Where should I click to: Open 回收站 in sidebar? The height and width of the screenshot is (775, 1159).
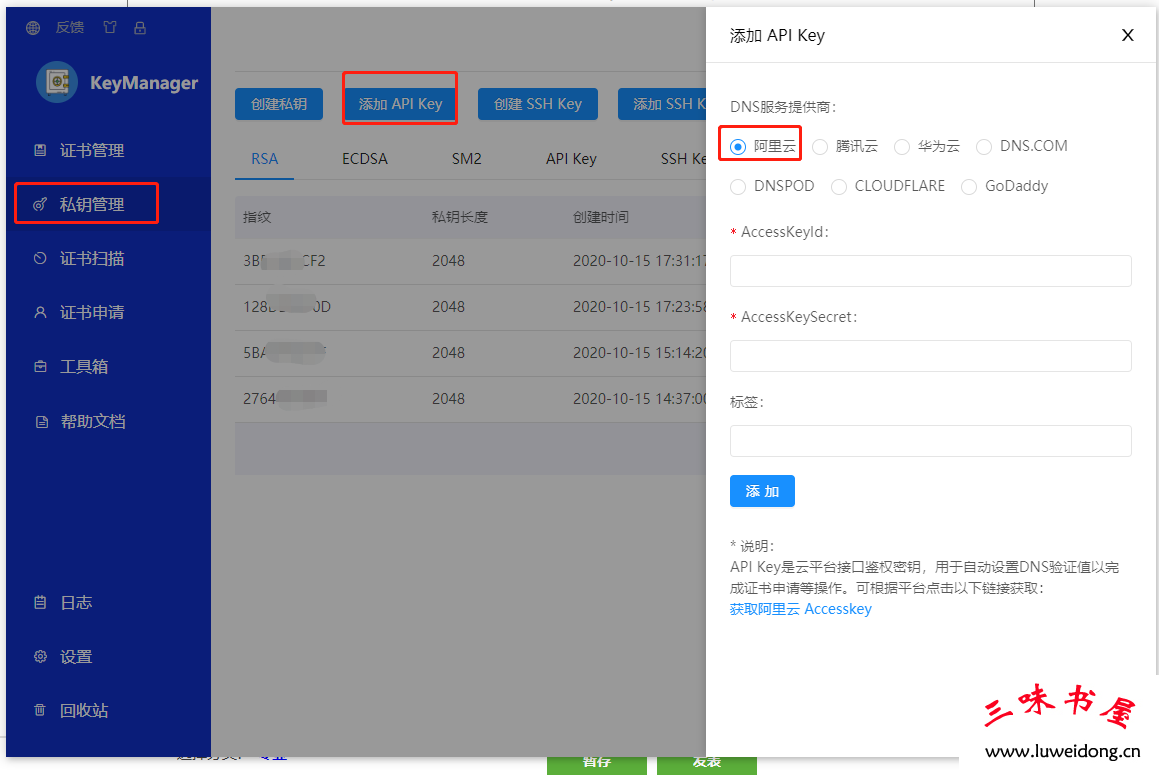coord(84,710)
